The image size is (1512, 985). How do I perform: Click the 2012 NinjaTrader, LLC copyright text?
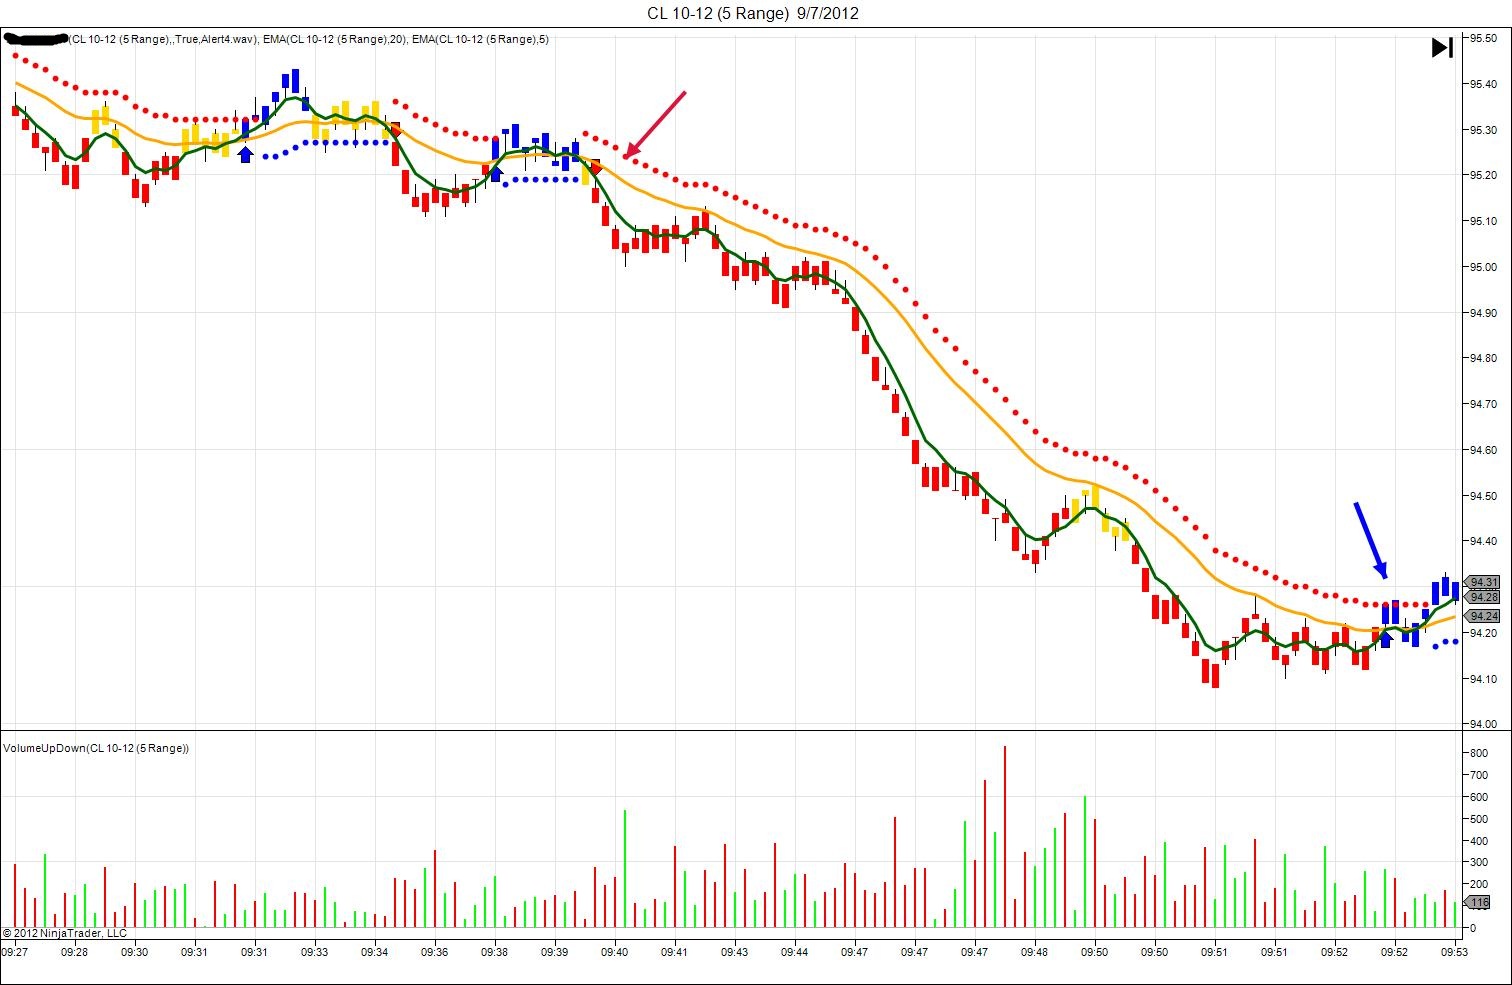click(65, 933)
